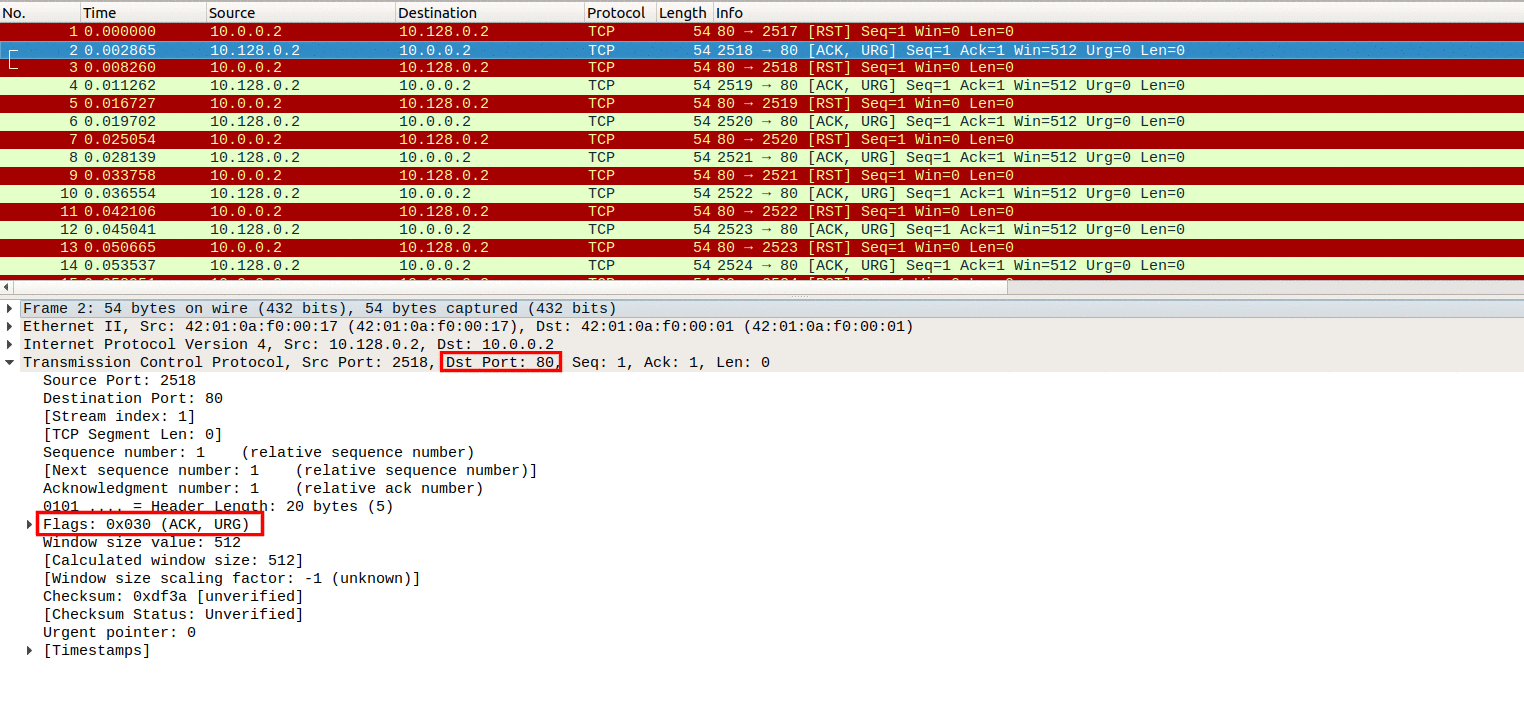Sort by the Info column header
The image size is (1524, 701).
pos(1118,13)
